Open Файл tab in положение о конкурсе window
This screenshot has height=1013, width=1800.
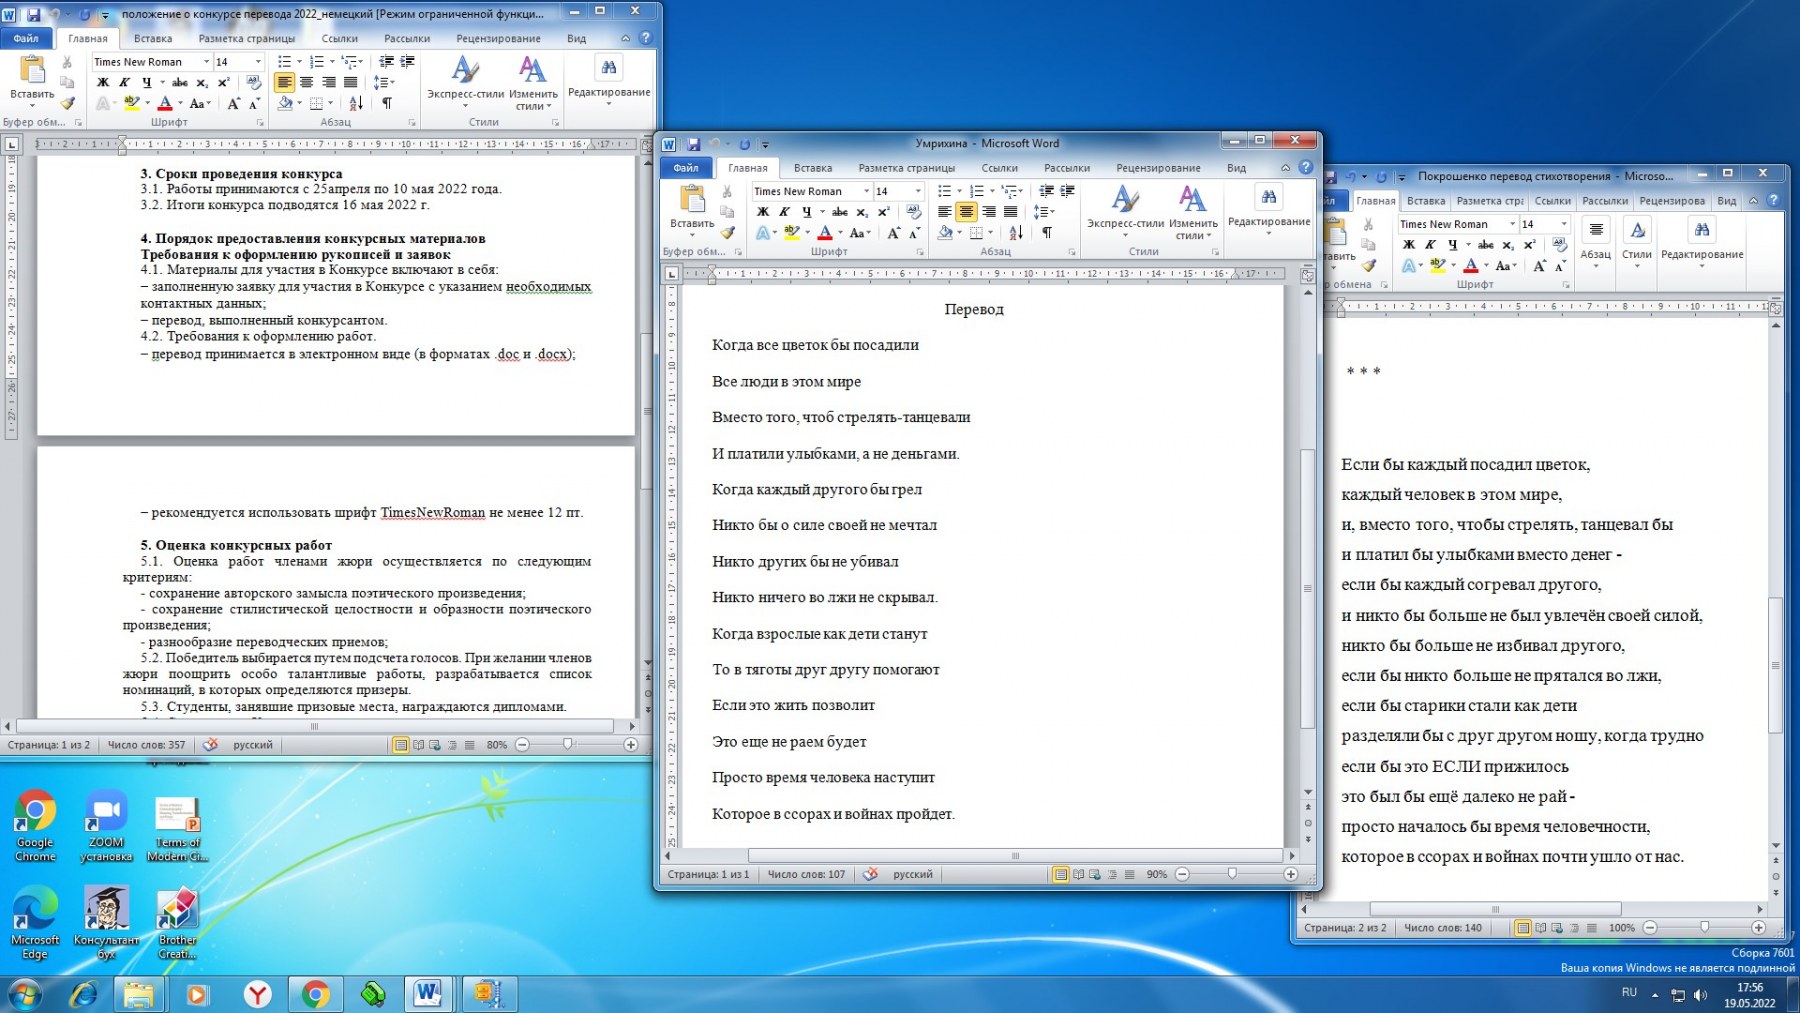(x=26, y=38)
